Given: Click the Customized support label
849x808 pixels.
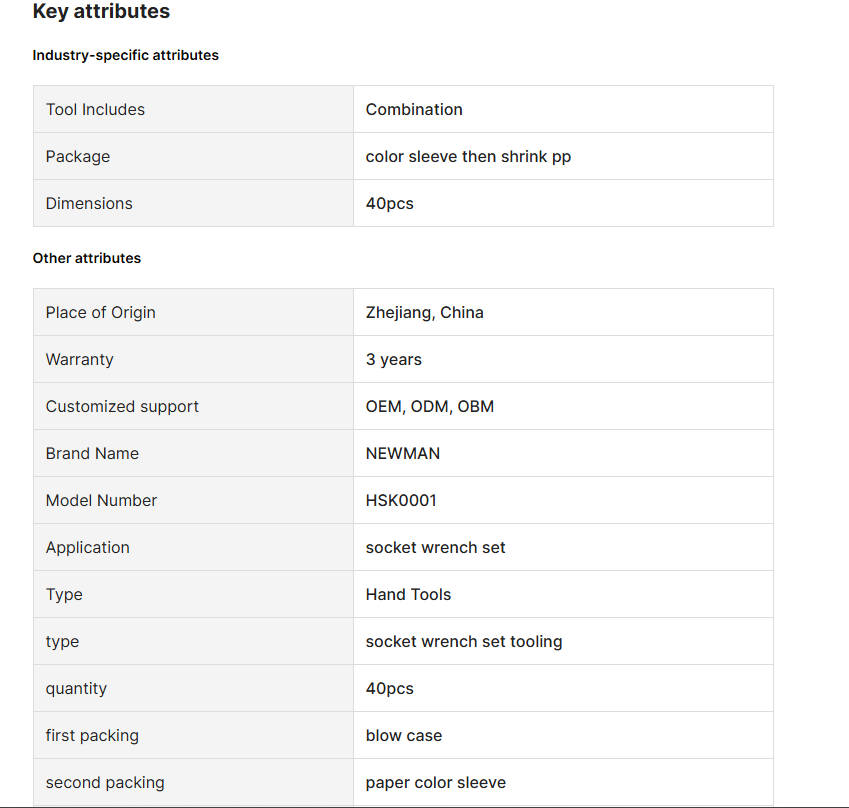Looking at the screenshot, I should click(122, 407).
